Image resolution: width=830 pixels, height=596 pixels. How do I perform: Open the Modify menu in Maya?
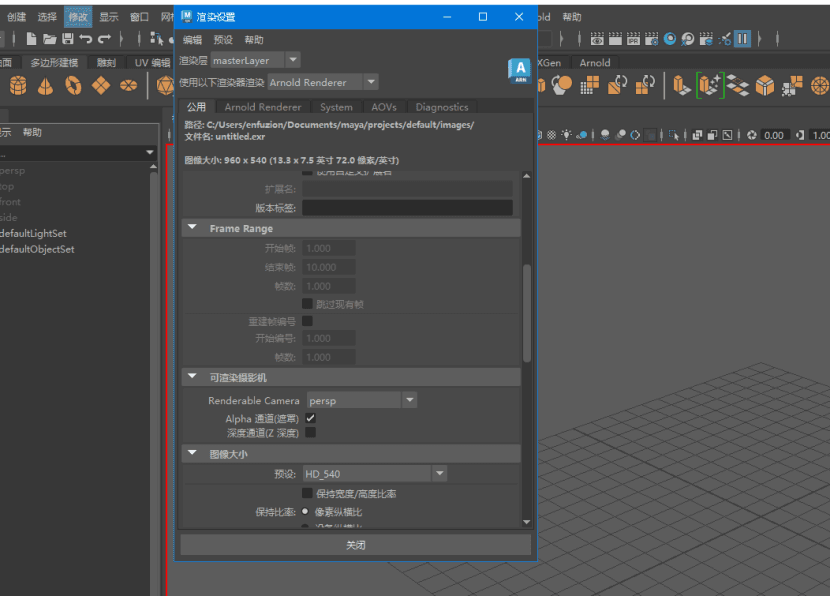pos(78,17)
